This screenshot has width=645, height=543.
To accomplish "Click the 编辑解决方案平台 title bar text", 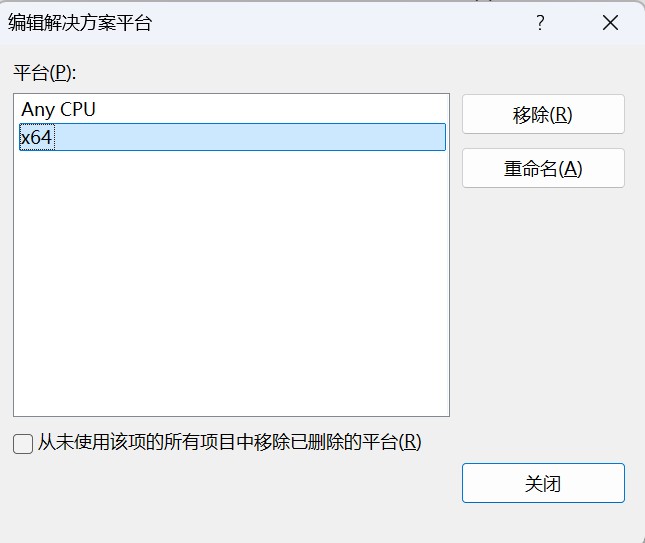I will (x=80, y=23).
